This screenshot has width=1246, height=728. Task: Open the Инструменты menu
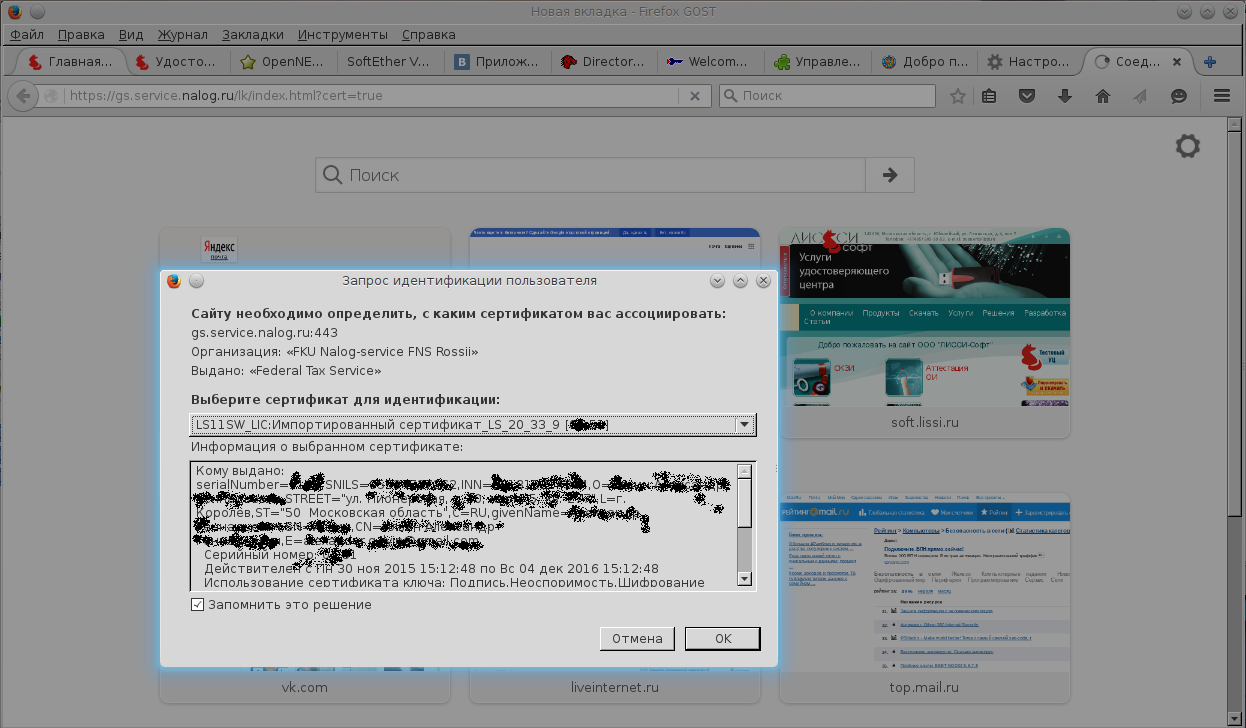(343, 34)
